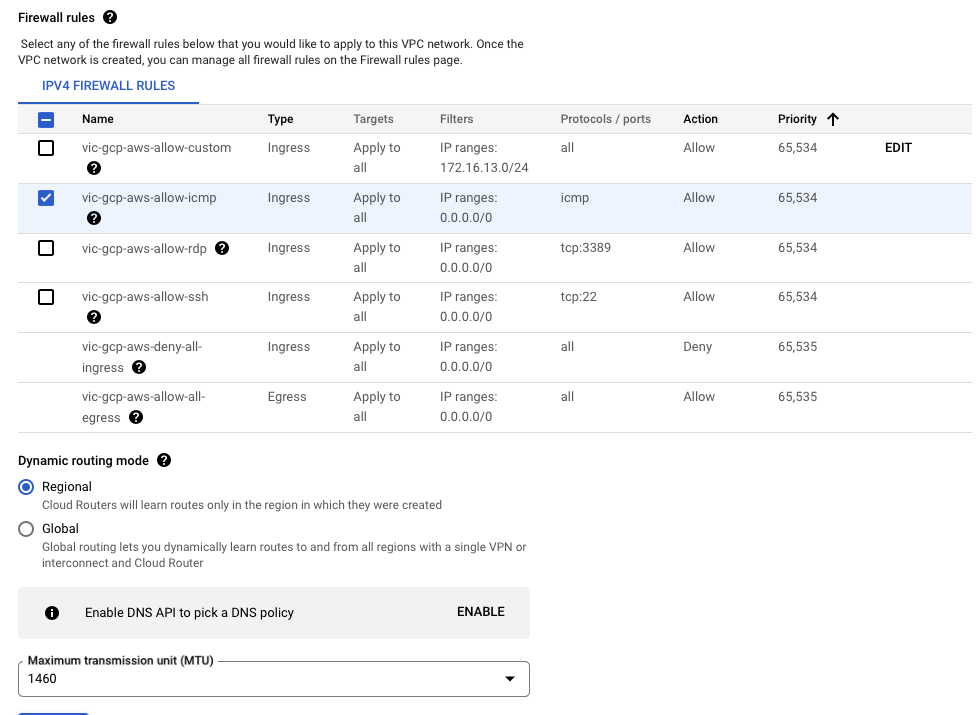Open help icon for vic-gcp-aws-allow-custom rule
The height and width of the screenshot is (715, 978).
tap(94, 168)
